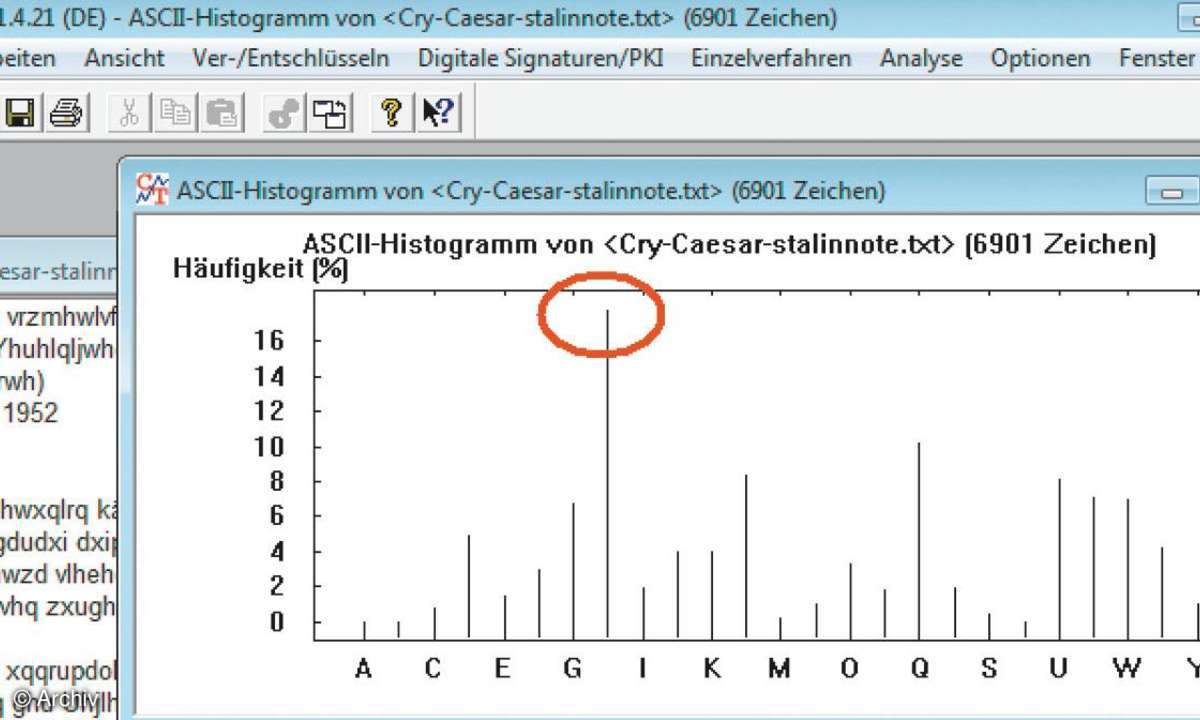This screenshot has width=1200, height=720.
Task: Click the Print icon in toolbar
Action: pos(66,113)
